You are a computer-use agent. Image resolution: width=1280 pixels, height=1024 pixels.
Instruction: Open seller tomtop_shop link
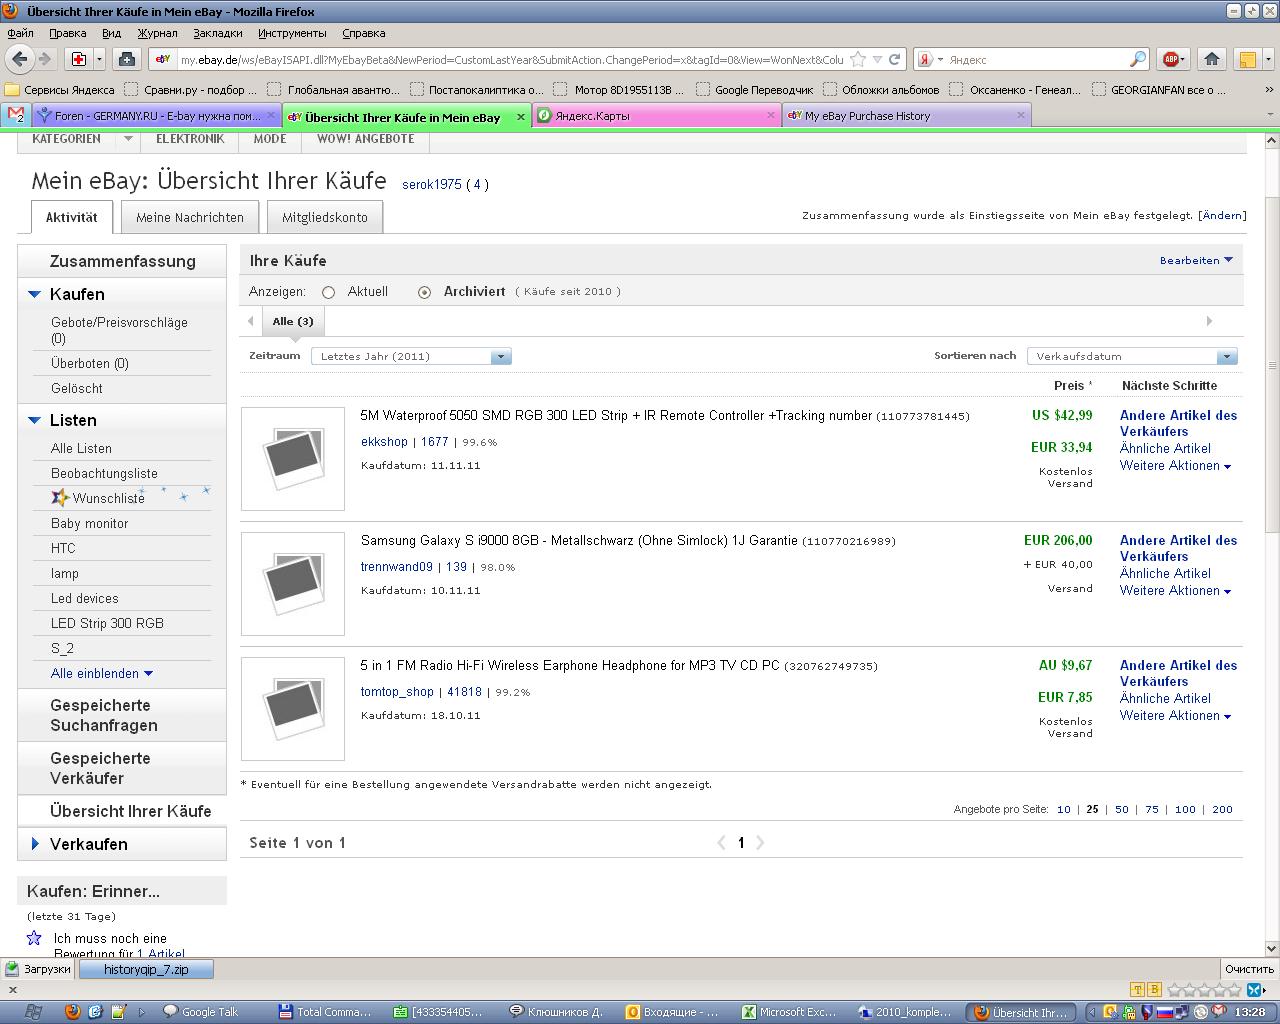(x=397, y=692)
